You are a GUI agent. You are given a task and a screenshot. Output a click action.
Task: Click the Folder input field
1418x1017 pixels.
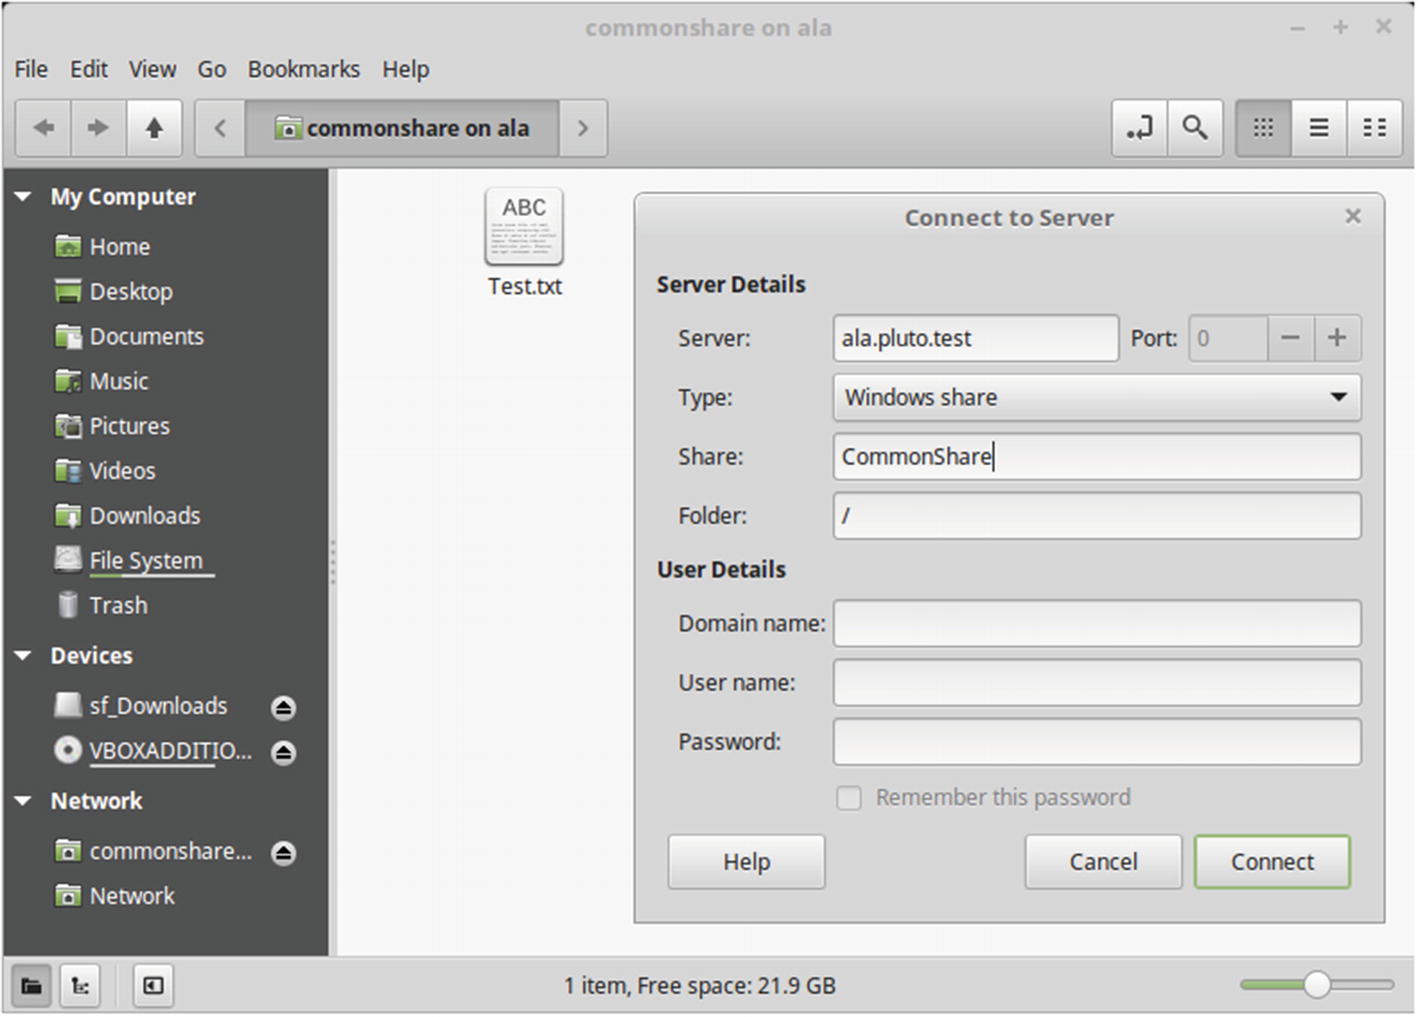pos(1097,516)
